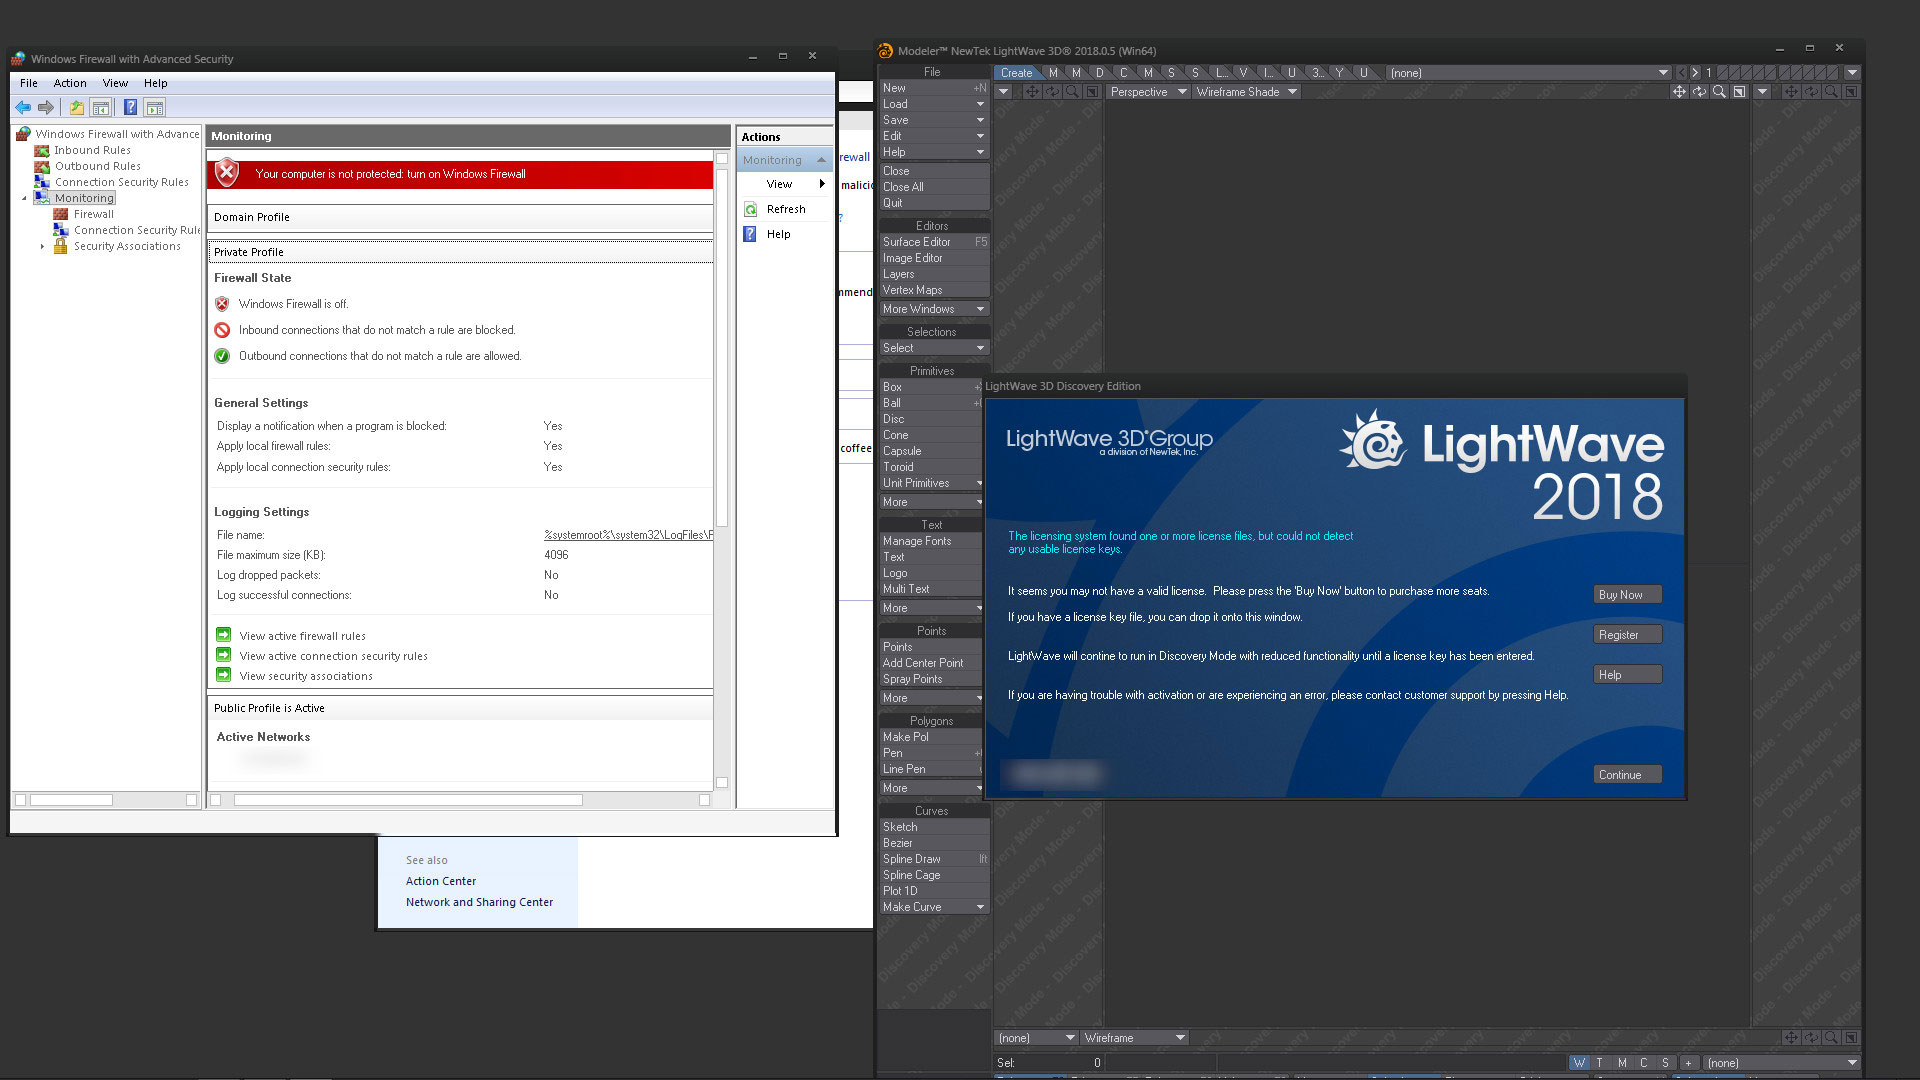Open Network and Sharing Center link
This screenshot has width=1920, height=1080.
479,902
